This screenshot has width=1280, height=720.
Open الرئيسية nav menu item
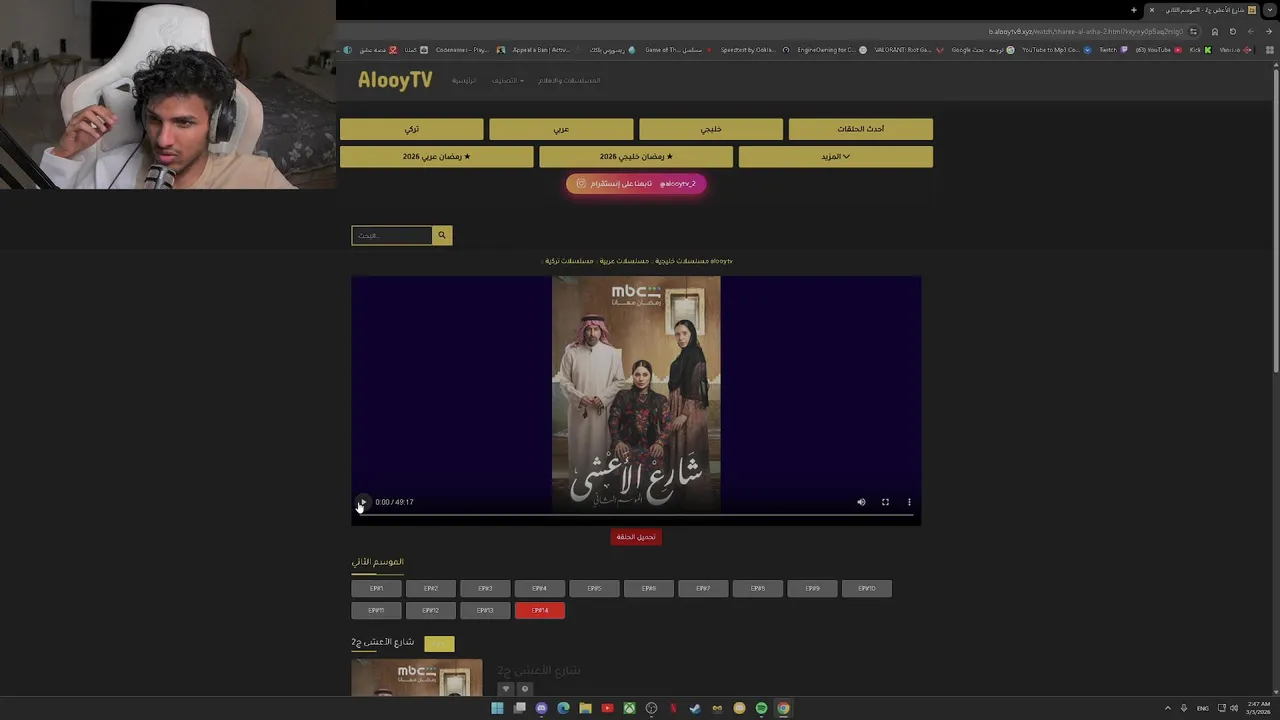point(464,80)
